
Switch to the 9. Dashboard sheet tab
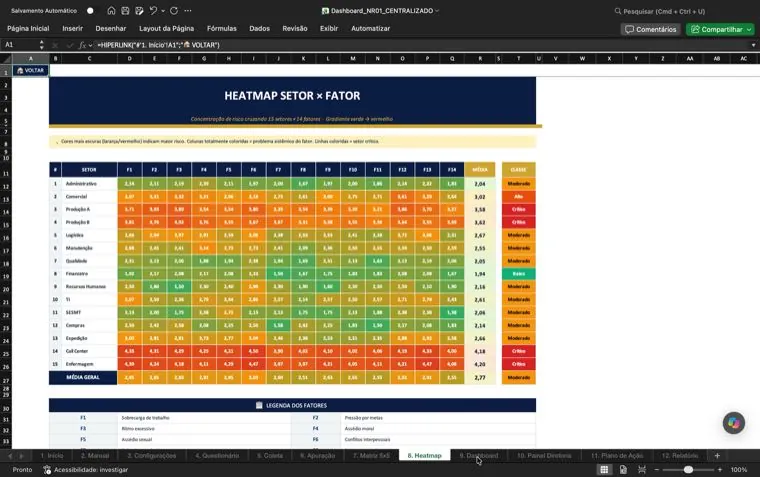coord(479,456)
